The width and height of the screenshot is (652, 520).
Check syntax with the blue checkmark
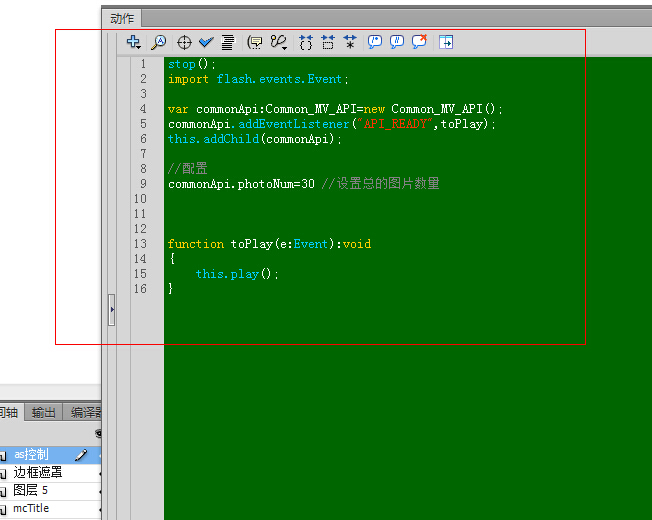206,42
